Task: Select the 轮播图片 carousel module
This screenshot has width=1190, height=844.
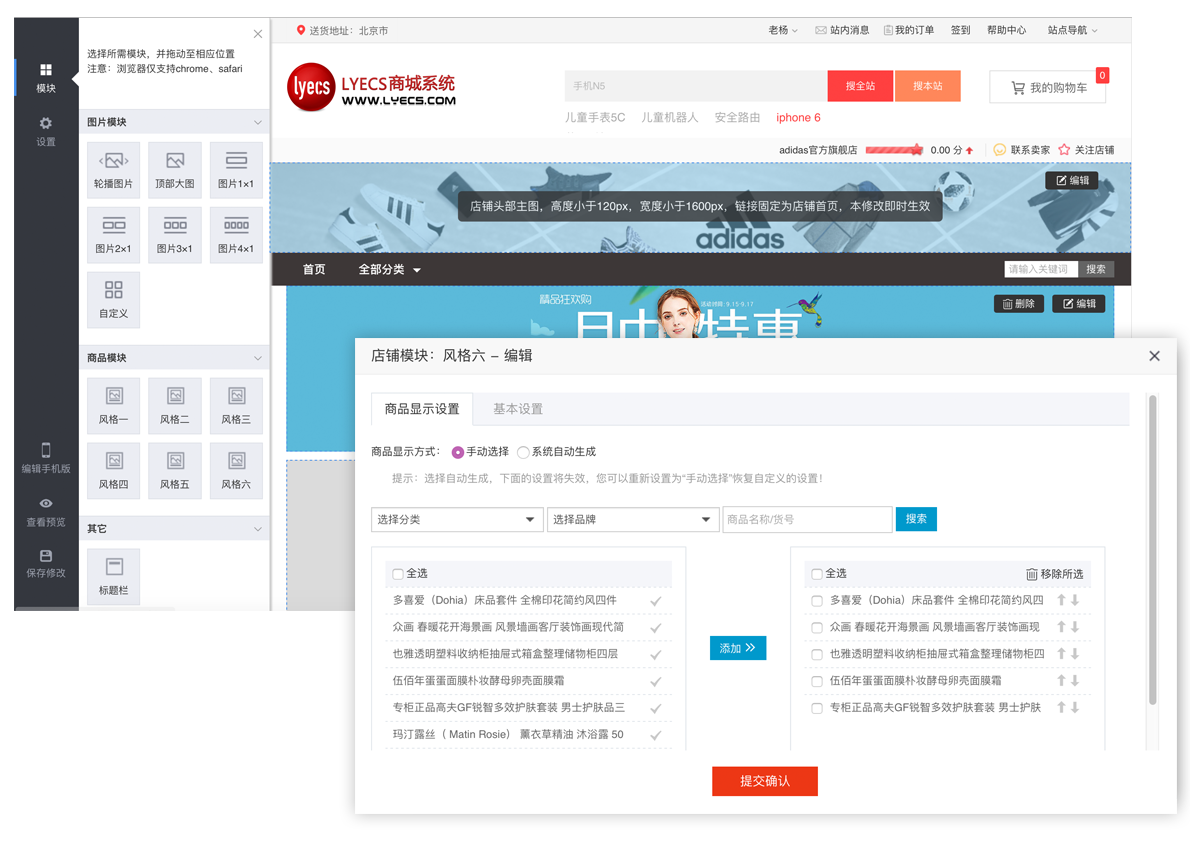Action: point(113,169)
